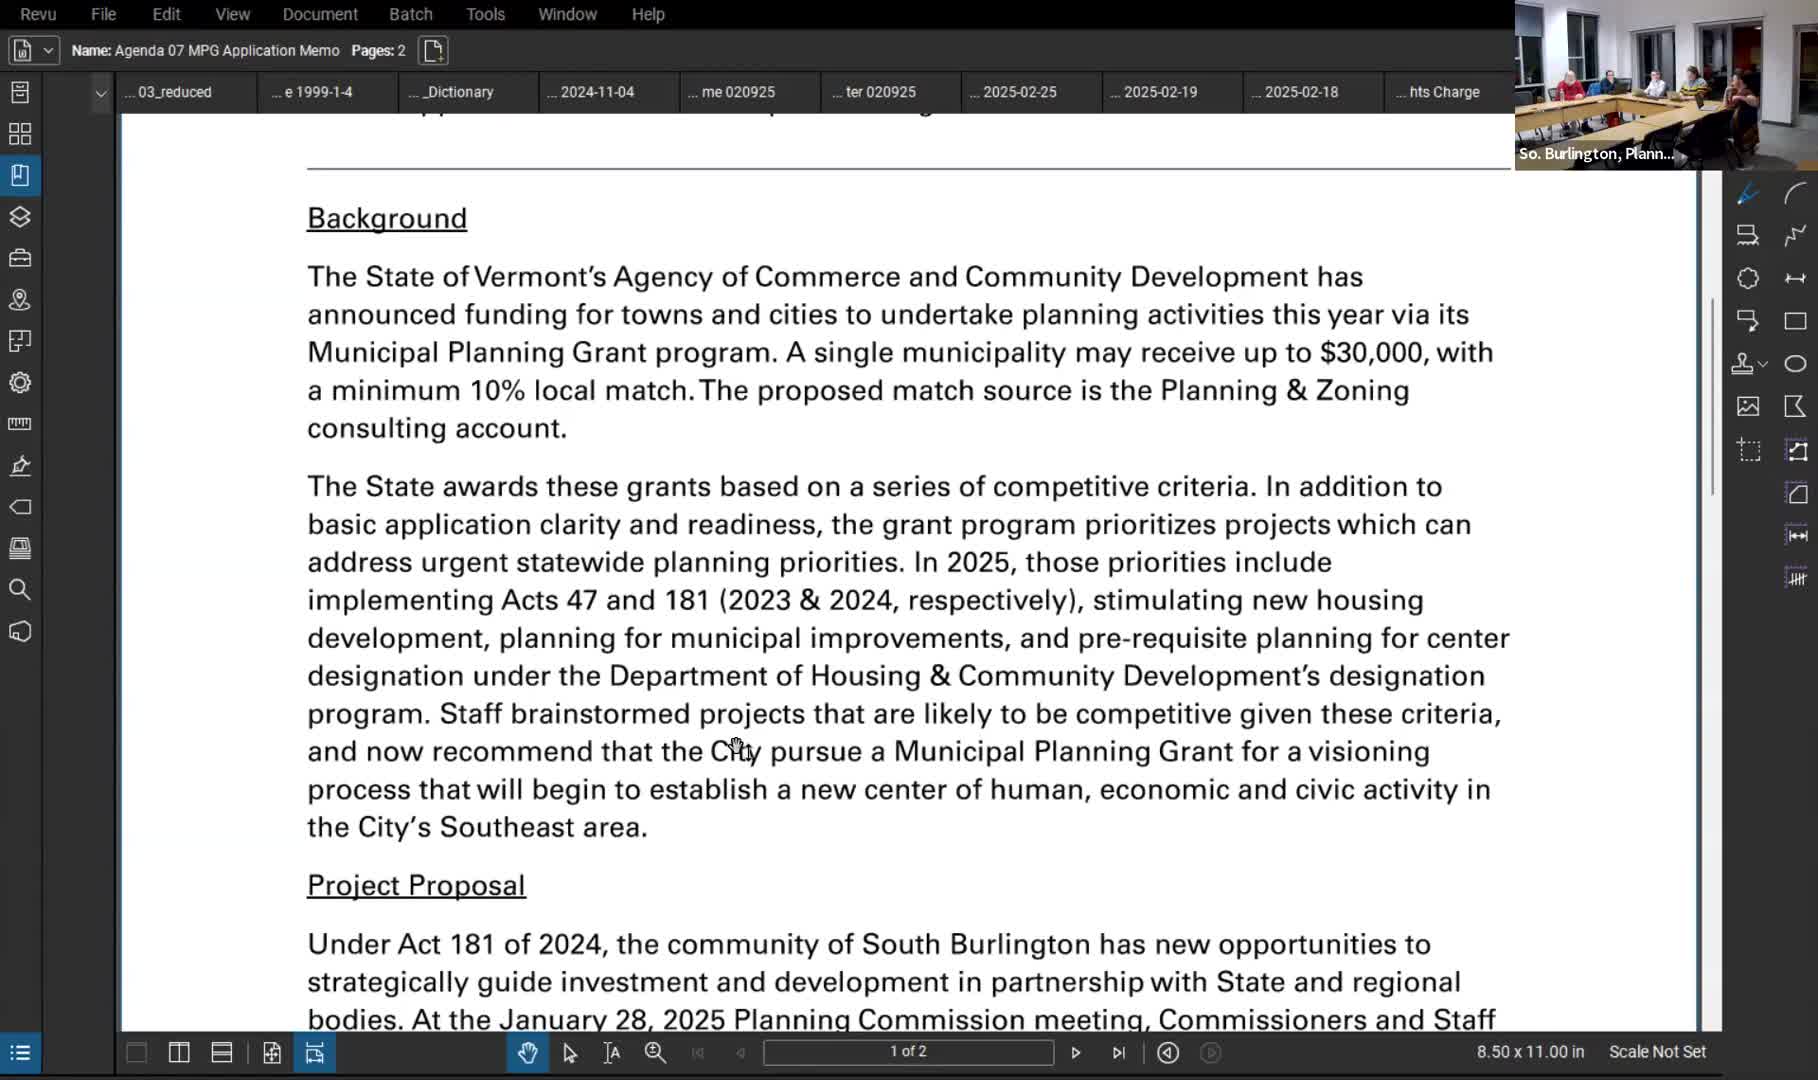Open the Markups List panel

pyautogui.click(x=20, y=1053)
